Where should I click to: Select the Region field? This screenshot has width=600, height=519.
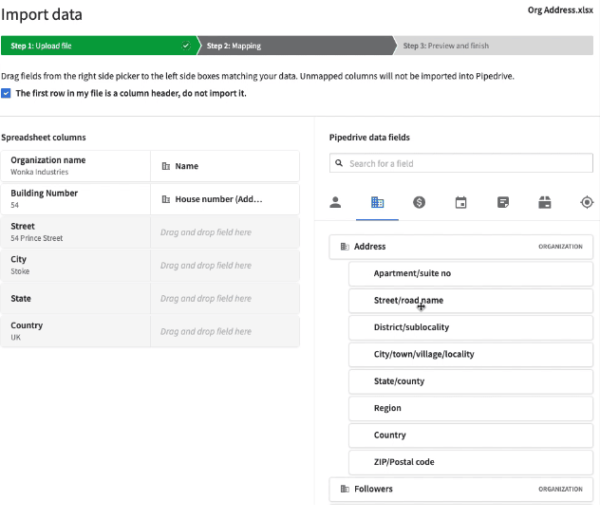[471, 408]
